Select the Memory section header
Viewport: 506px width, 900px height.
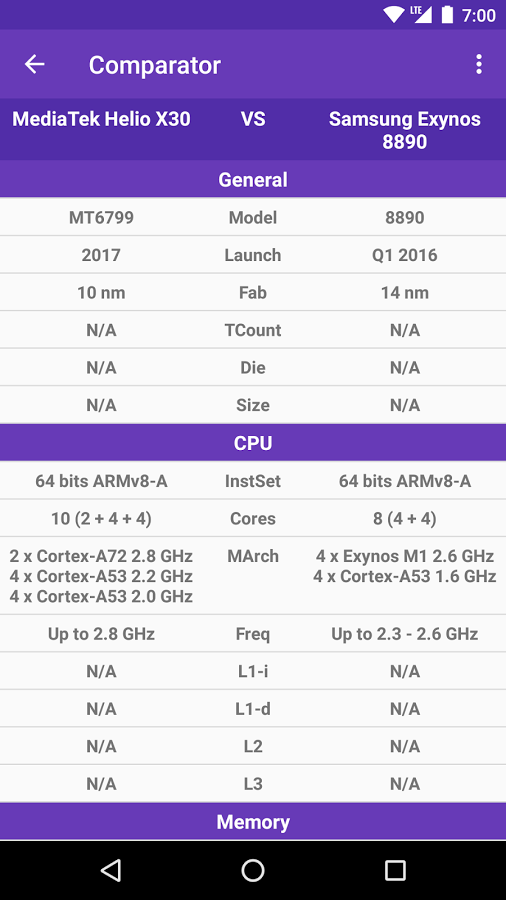pos(253,822)
